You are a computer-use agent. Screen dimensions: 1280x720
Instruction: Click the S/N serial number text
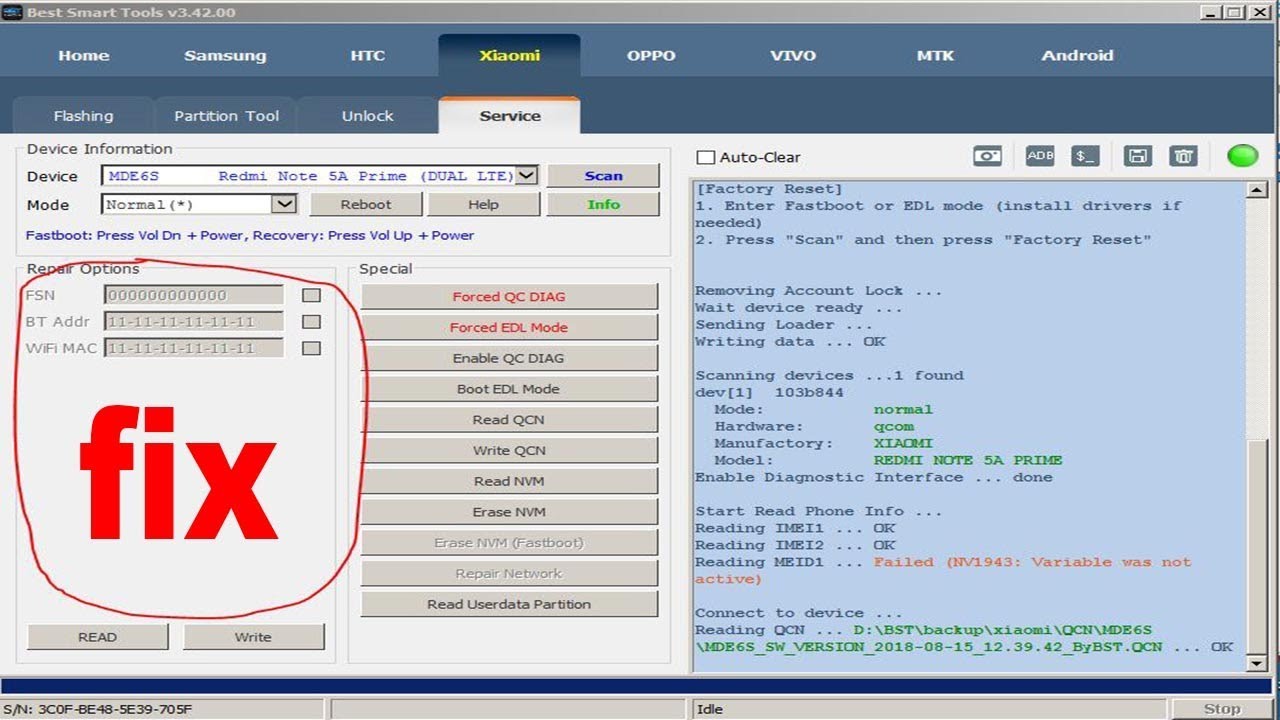pos(97,709)
